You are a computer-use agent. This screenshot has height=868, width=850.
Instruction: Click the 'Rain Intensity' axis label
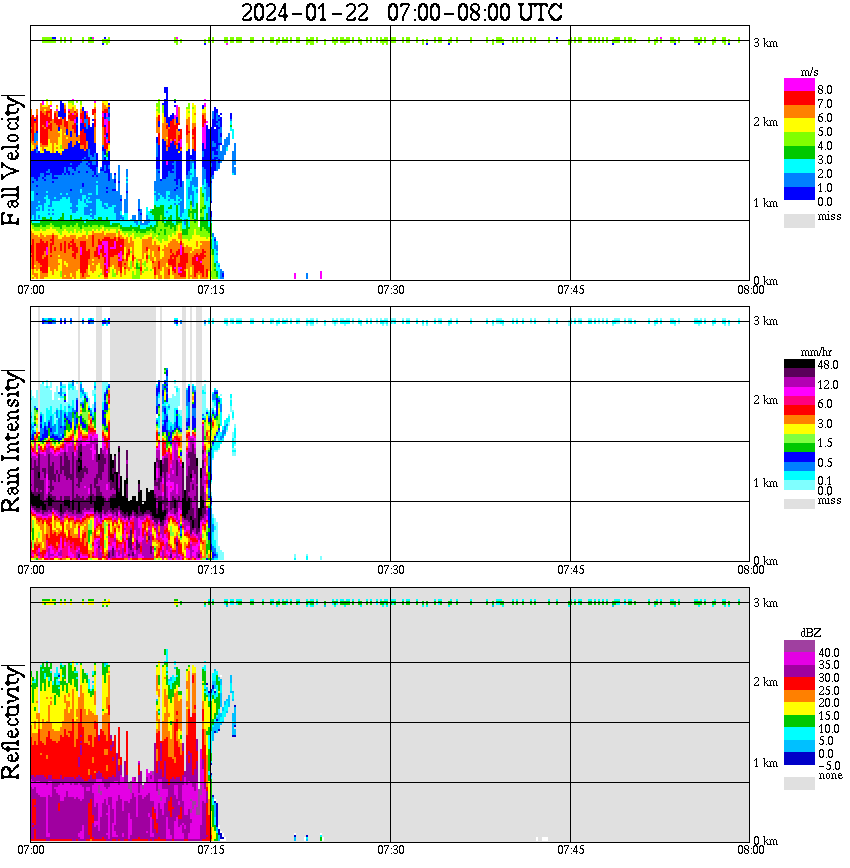click(12, 441)
